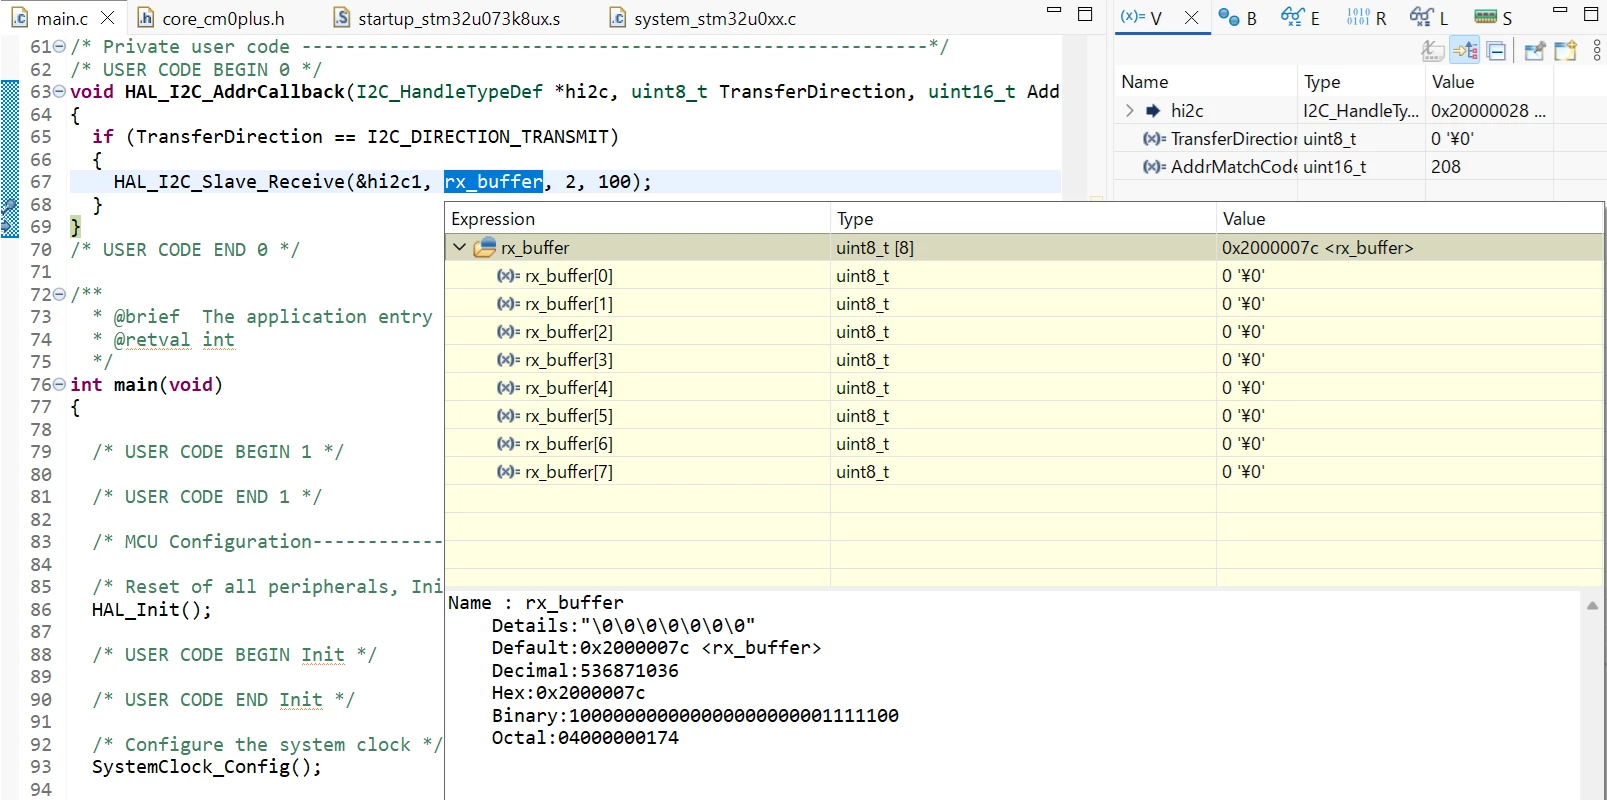Click the Show Type Names toolbar icon
This screenshot has width=1607, height=800.
pyautogui.click(x=1433, y=50)
